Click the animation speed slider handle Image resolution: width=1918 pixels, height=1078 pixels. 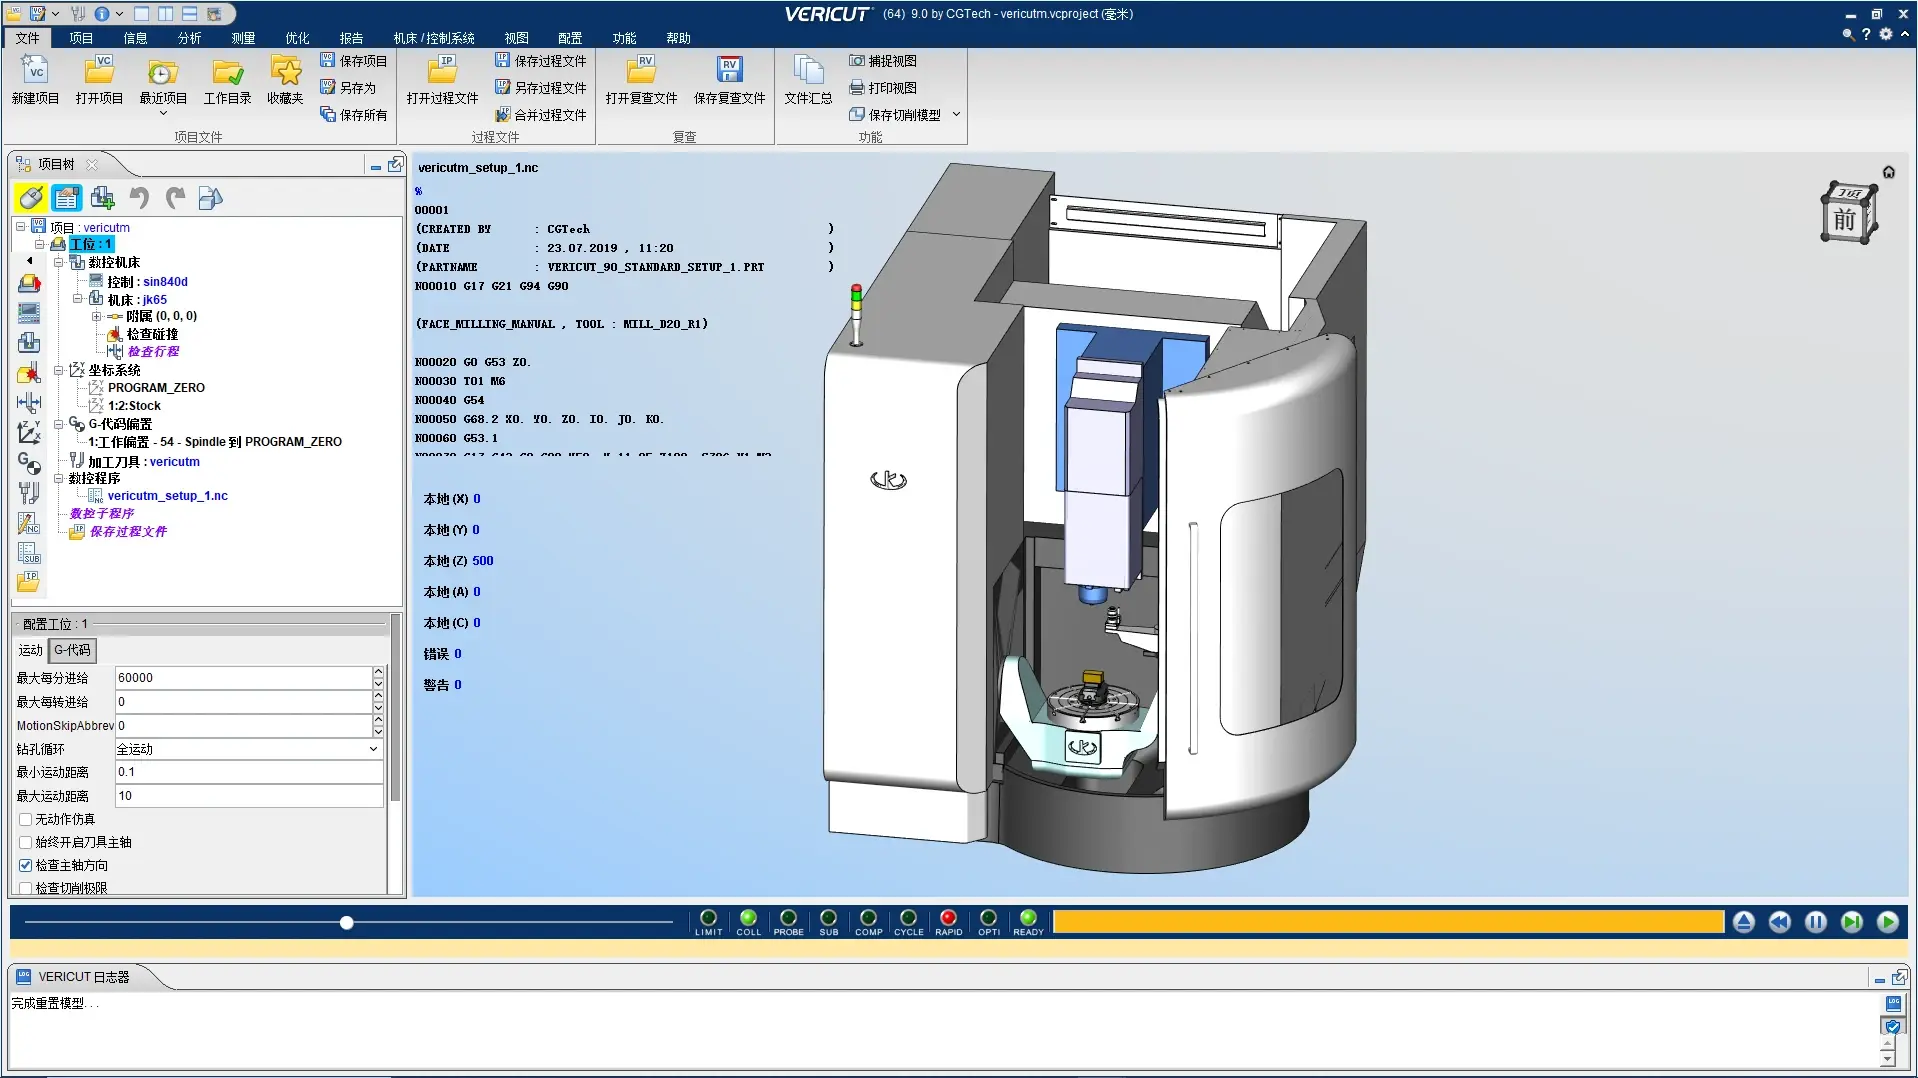346,922
